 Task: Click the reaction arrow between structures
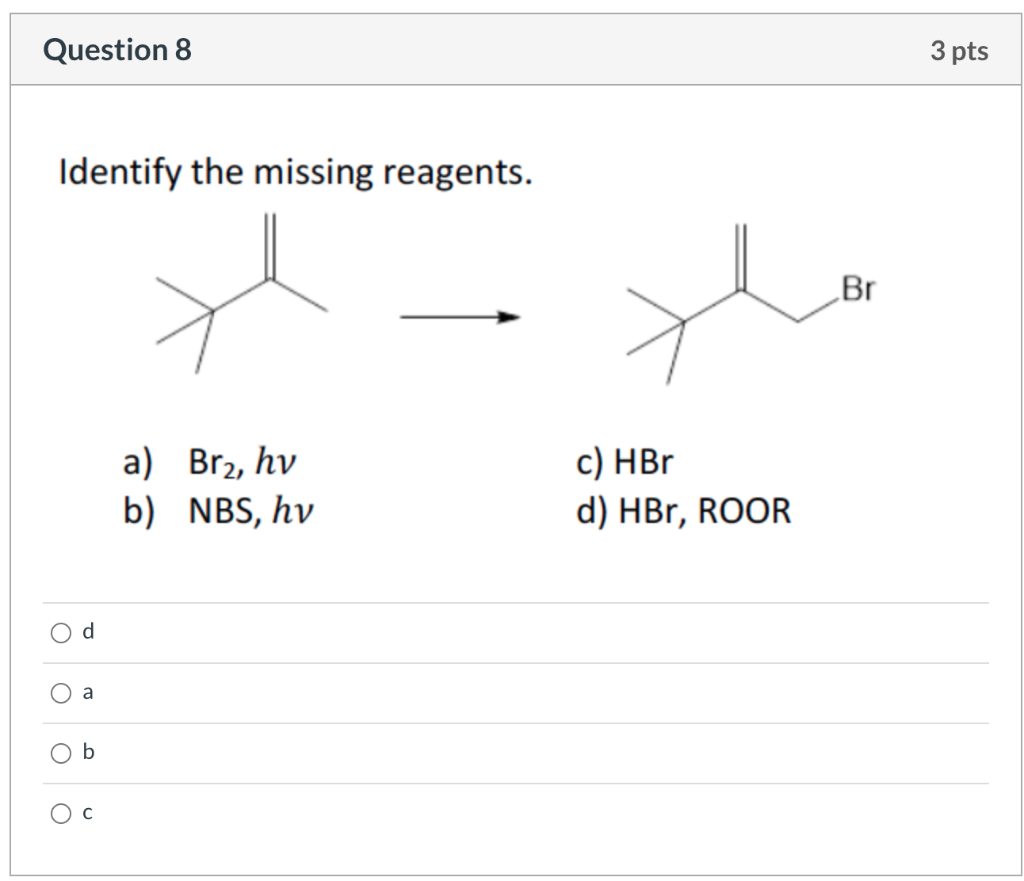pyautogui.click(x=458, y=317)
